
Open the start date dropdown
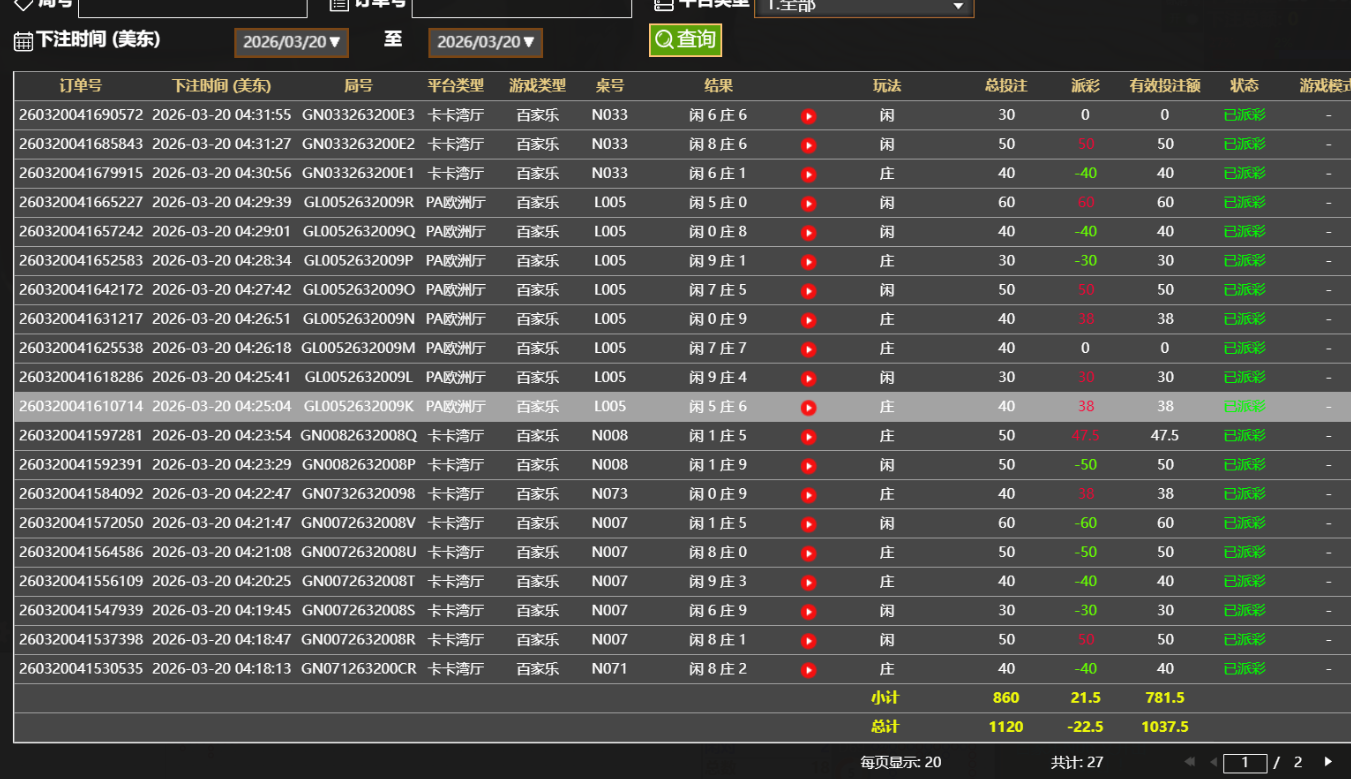tap(291, 42)
